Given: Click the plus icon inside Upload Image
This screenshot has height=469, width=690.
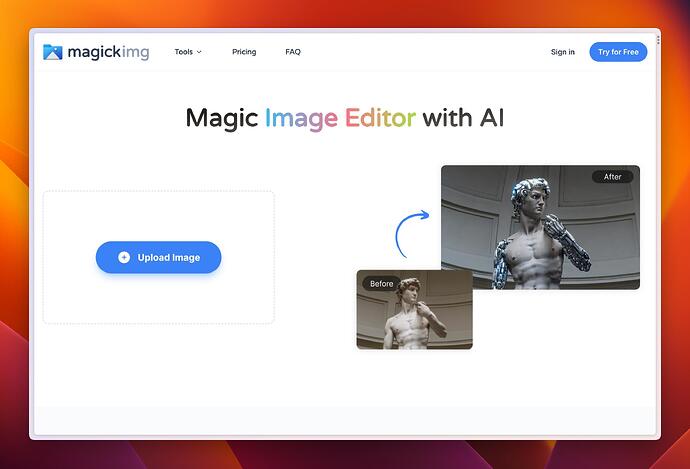Looking at the screenshot, I should coord(124,257).
